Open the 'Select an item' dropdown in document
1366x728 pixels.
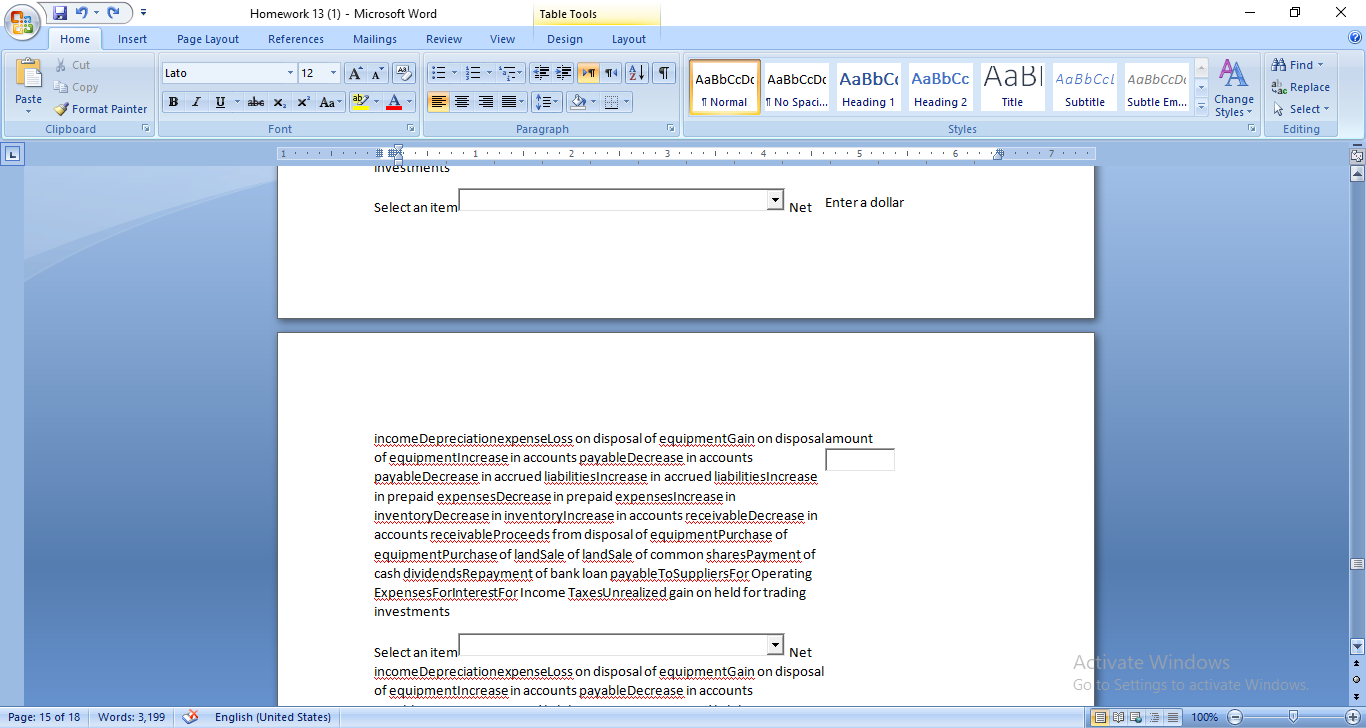tap(774, 200)
